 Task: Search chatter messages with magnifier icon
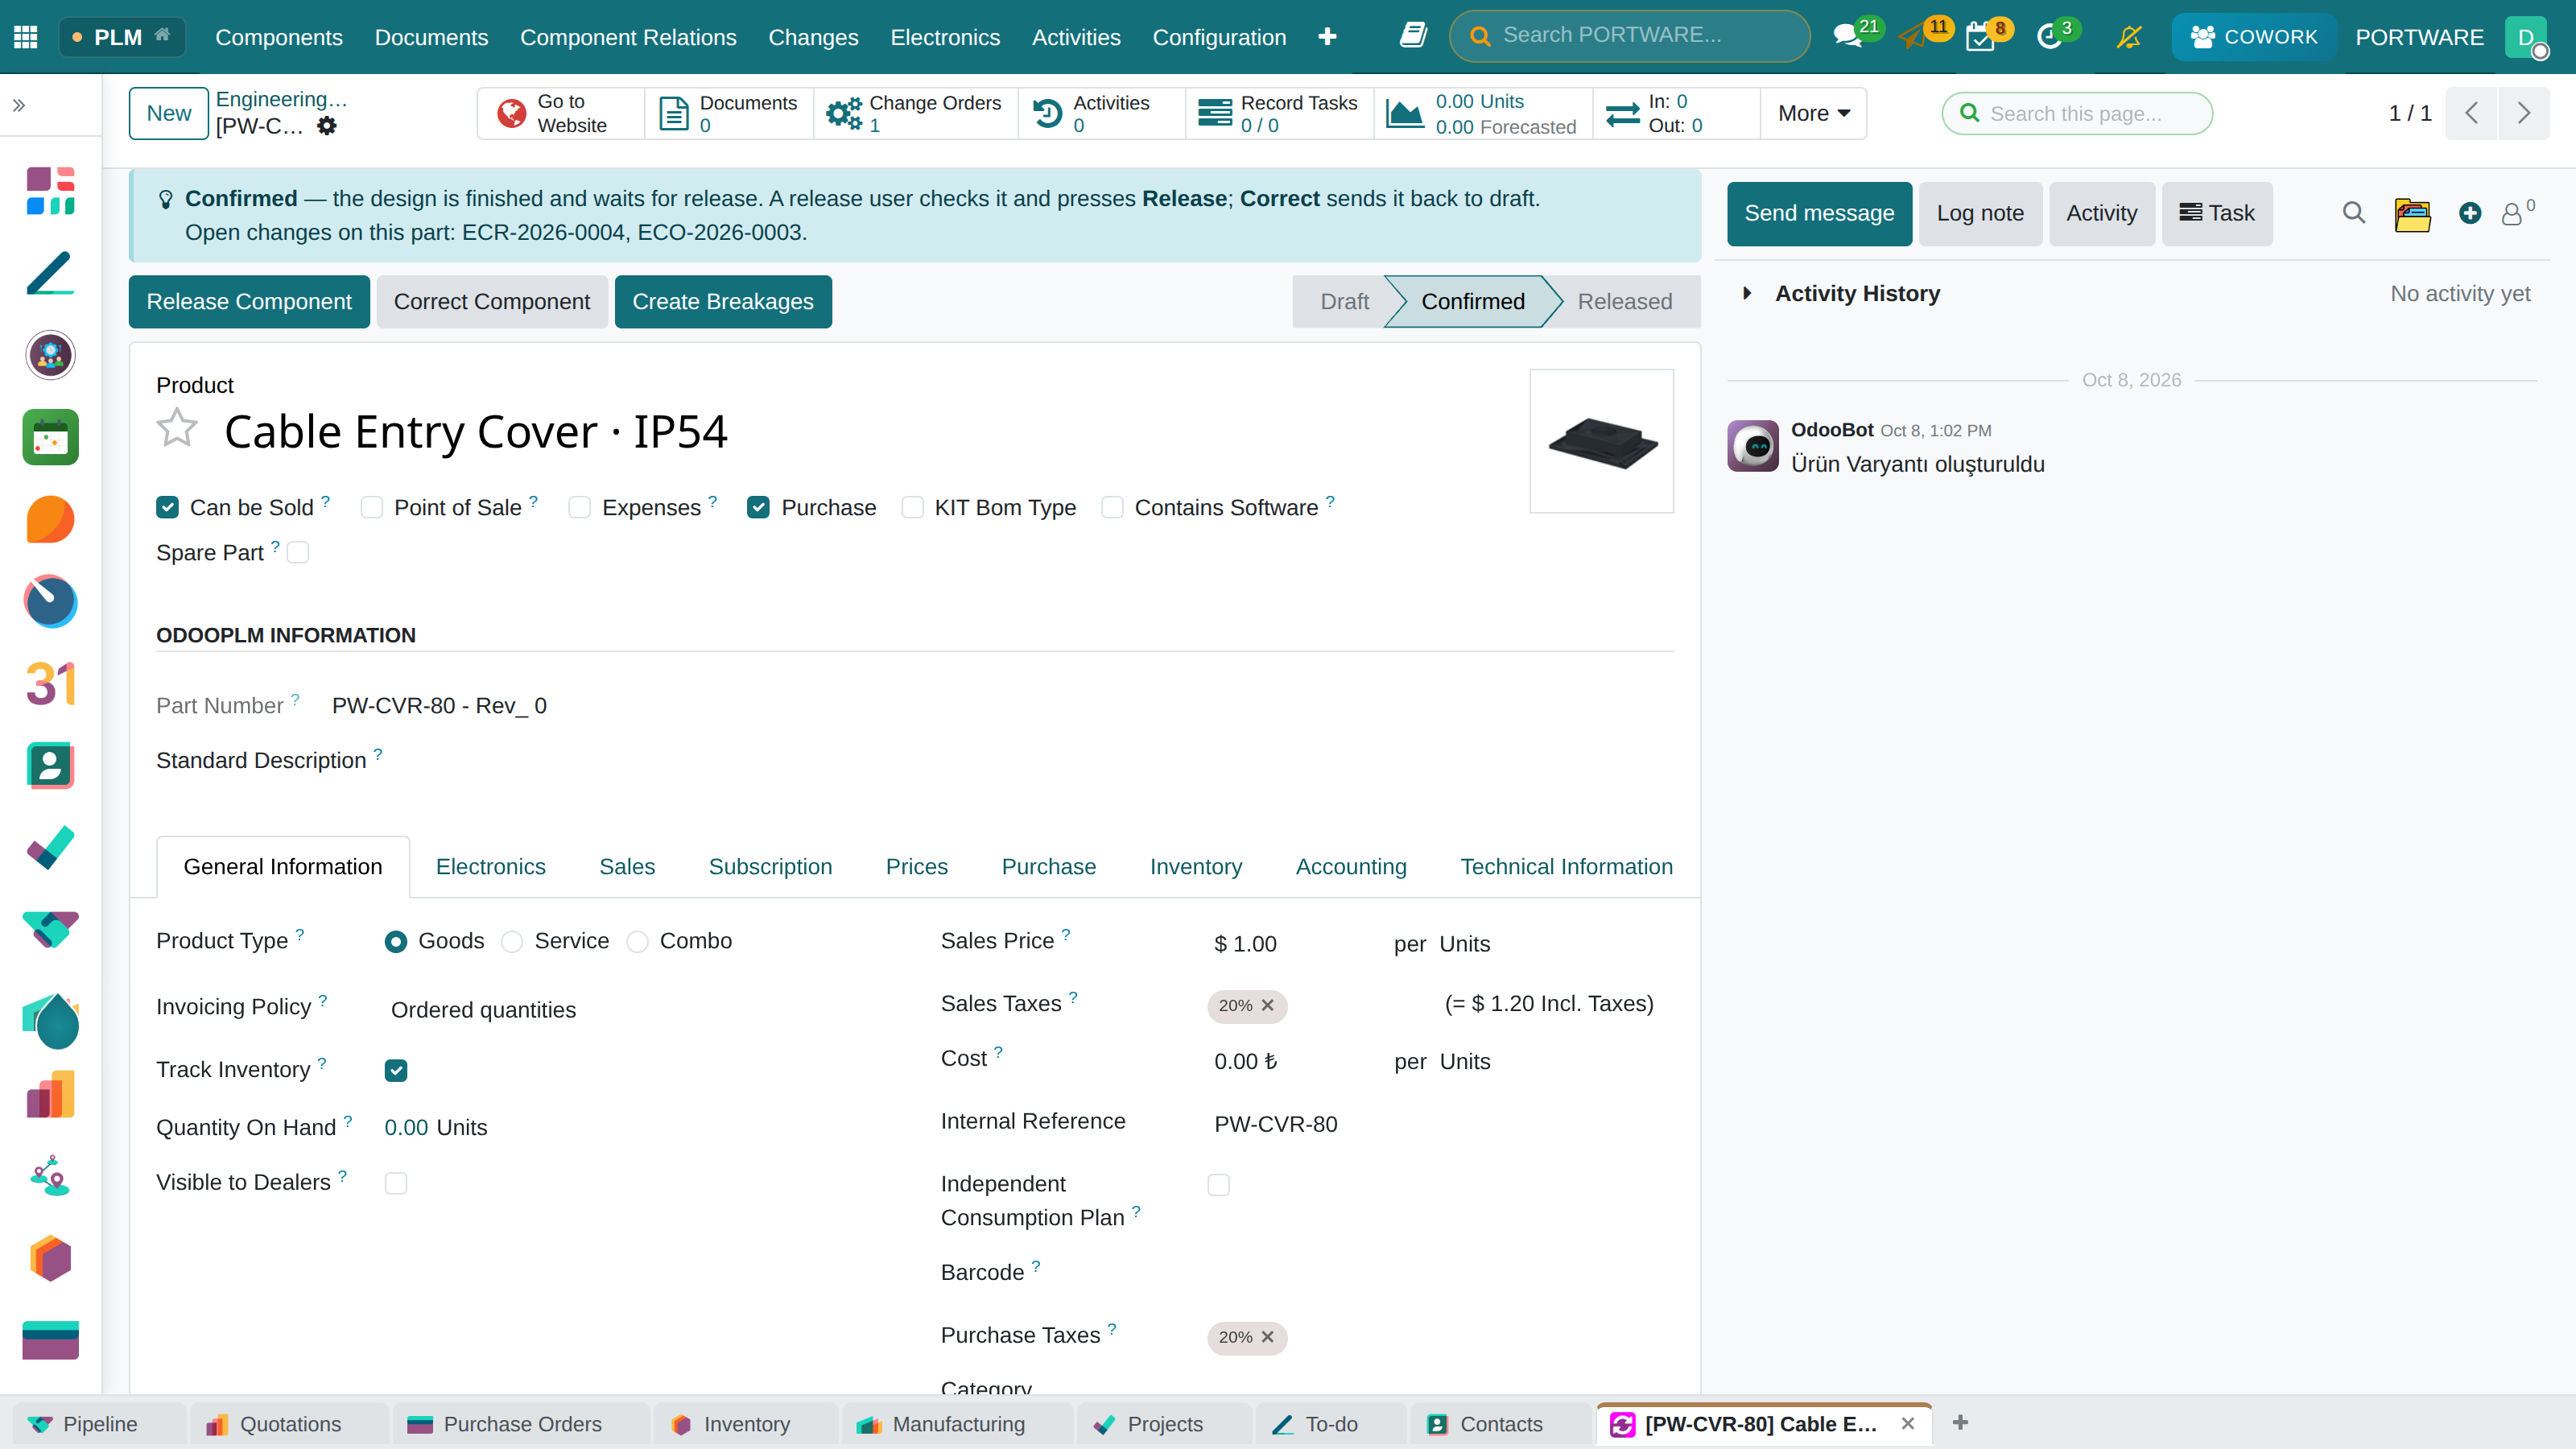click(x=2354, y=213)
